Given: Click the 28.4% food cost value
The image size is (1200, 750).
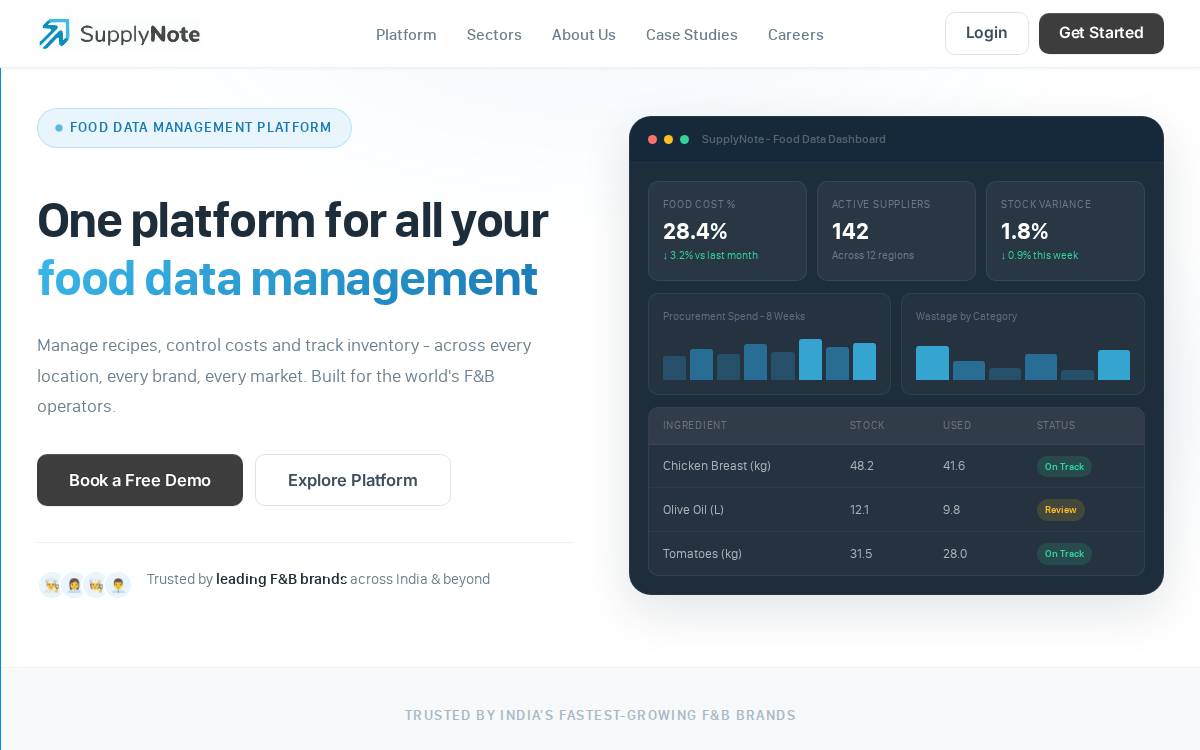Looking at the screenshot, I should [x=695, y=231].
